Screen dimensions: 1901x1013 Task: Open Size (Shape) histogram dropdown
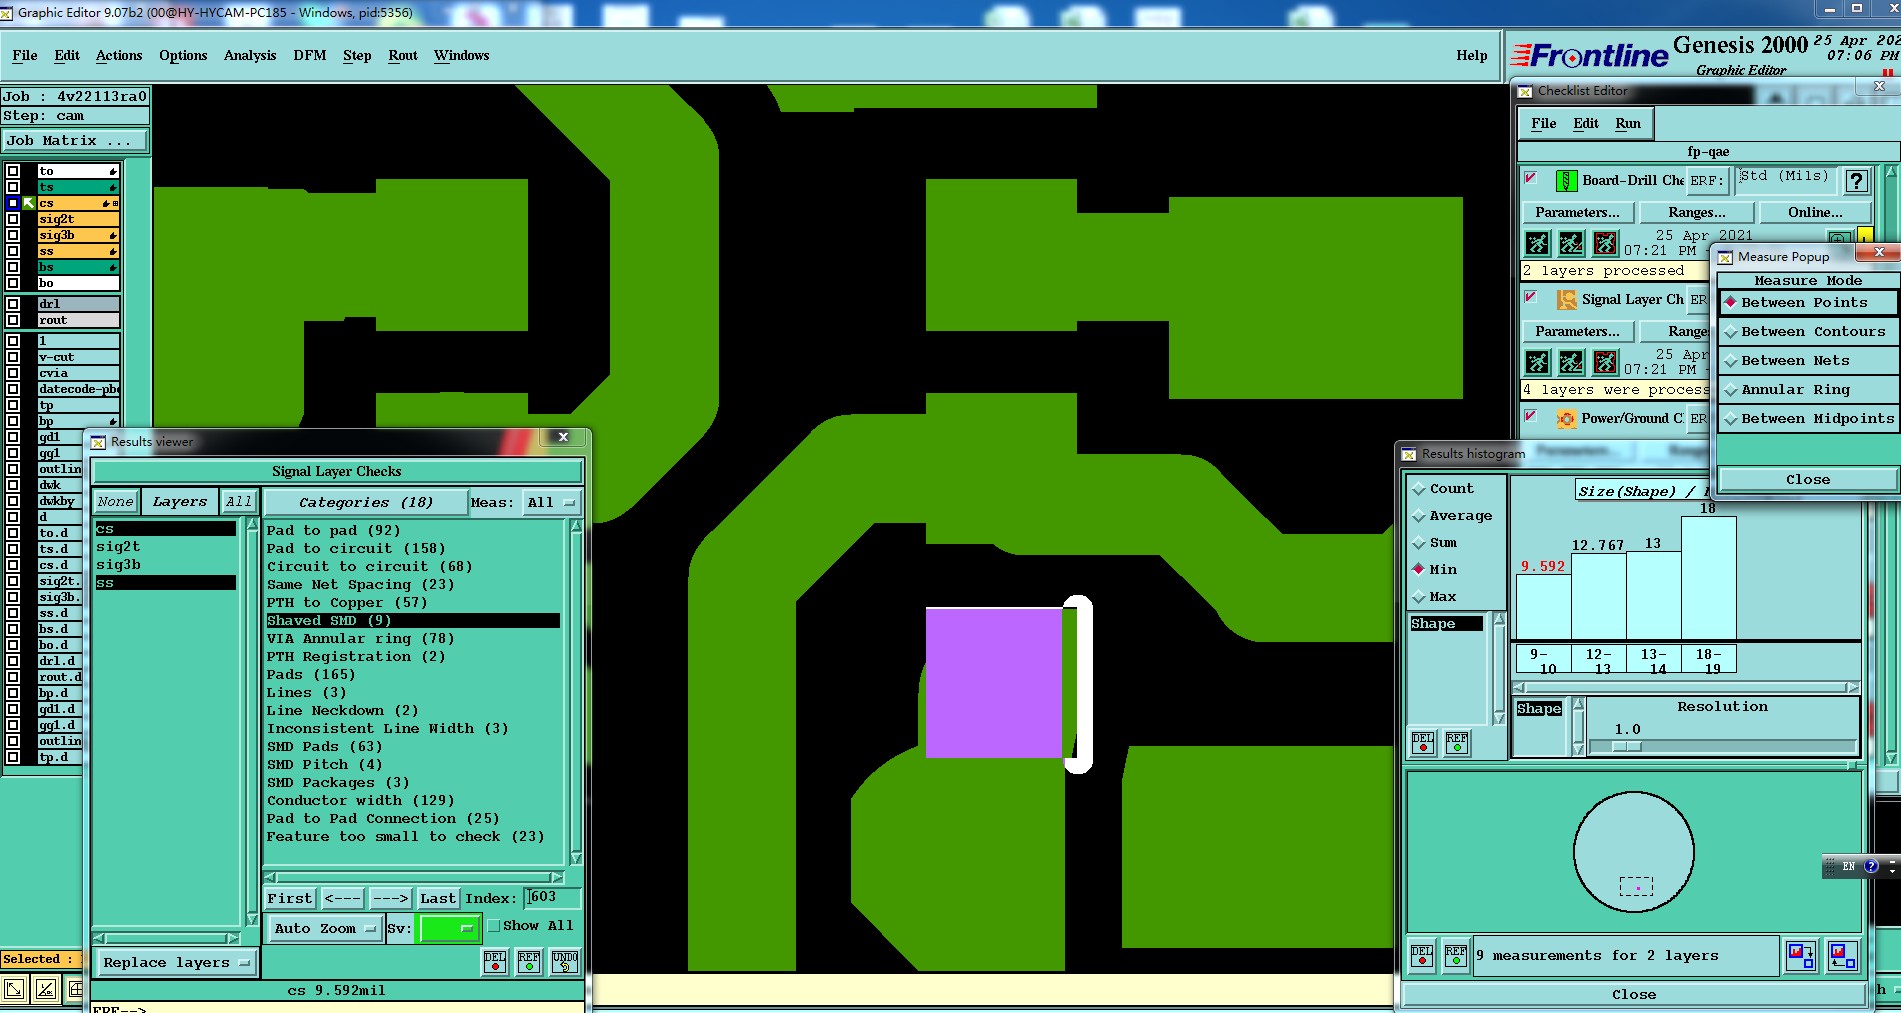[1640, 490]
